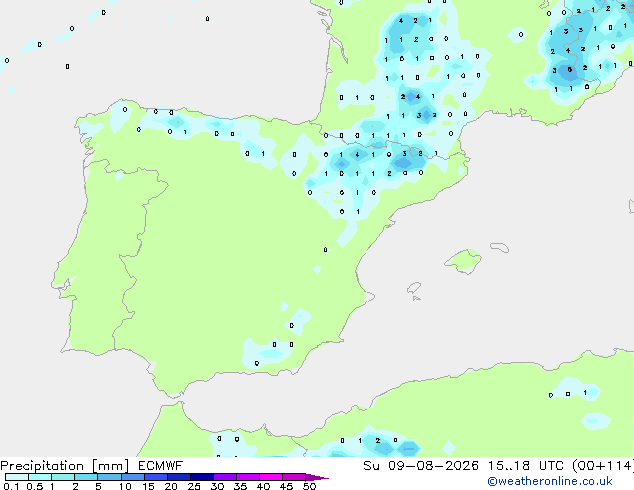The height and width of the screenshot is (490, 634).
Task: Click the 'ECMWF' model label
Action: pyautogui.click(x=161, y=466)
